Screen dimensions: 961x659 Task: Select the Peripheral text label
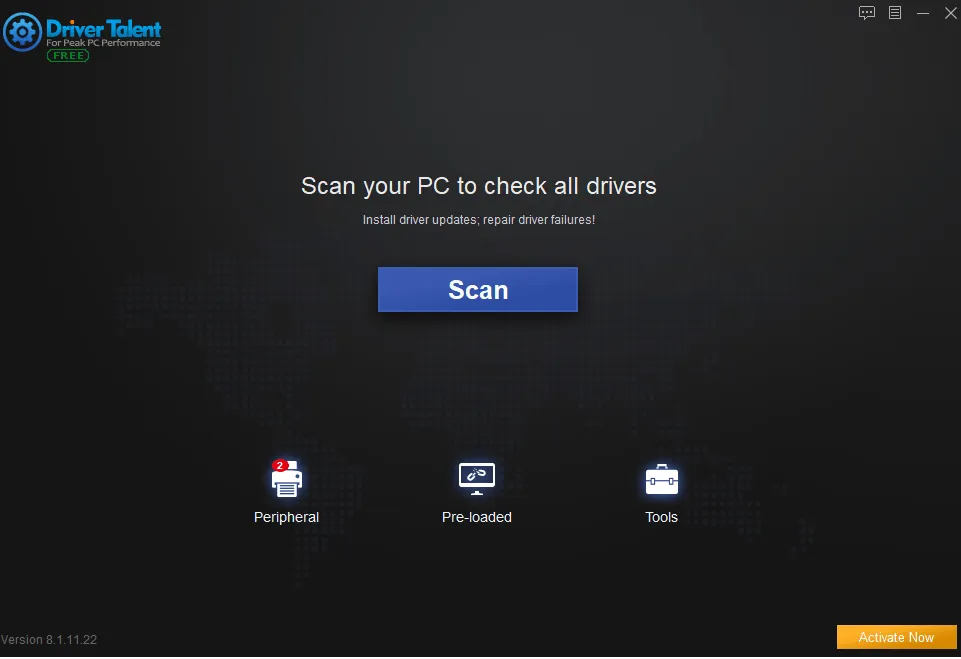[x=286, y=517]
